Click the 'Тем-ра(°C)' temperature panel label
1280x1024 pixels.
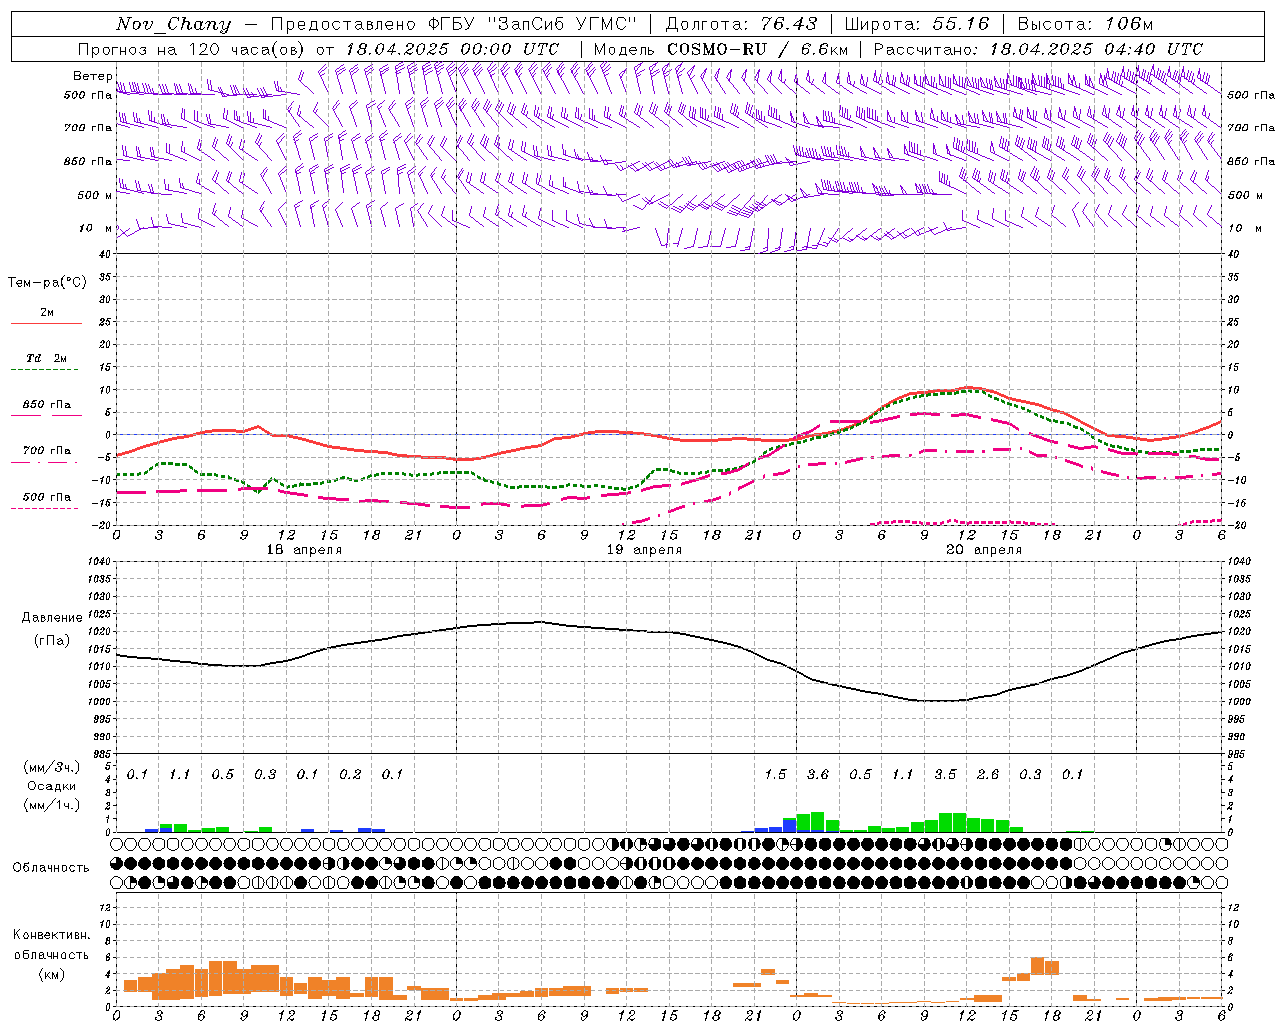coord(47,283)
